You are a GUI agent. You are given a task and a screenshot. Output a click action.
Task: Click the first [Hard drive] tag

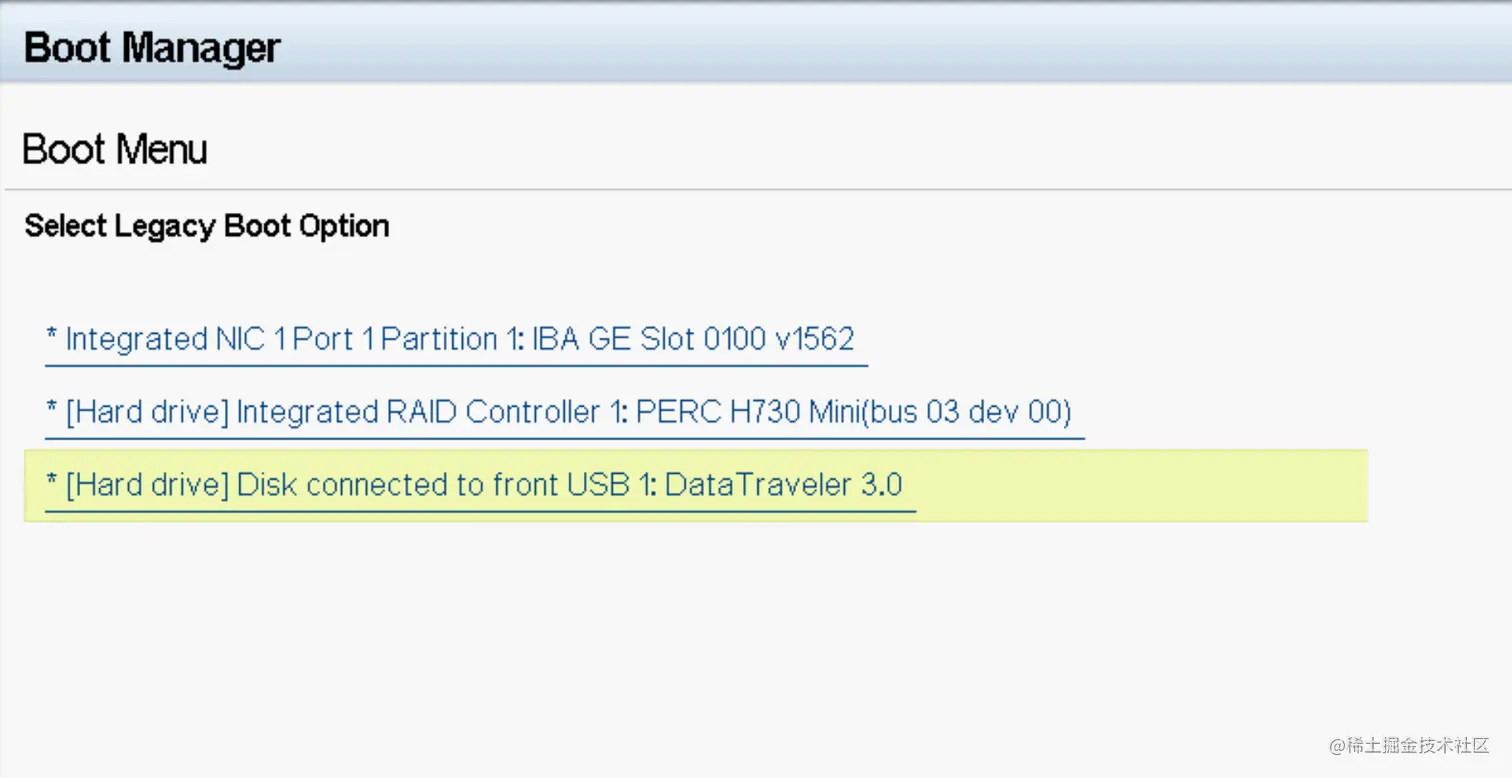pos(147,412)
